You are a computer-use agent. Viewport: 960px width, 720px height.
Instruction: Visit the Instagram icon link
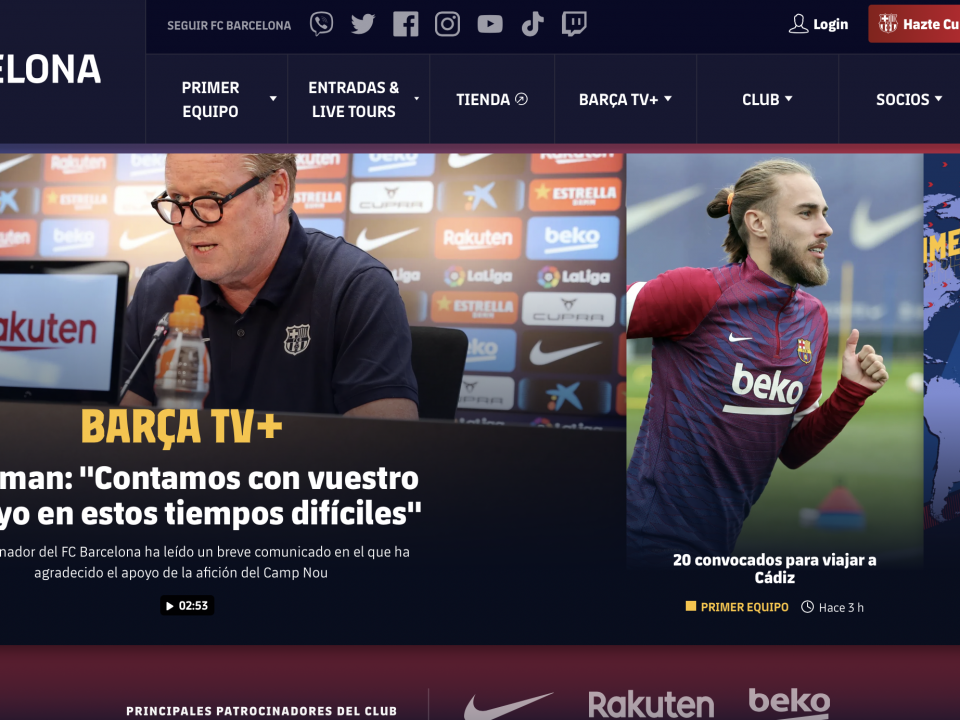point(448,24)
